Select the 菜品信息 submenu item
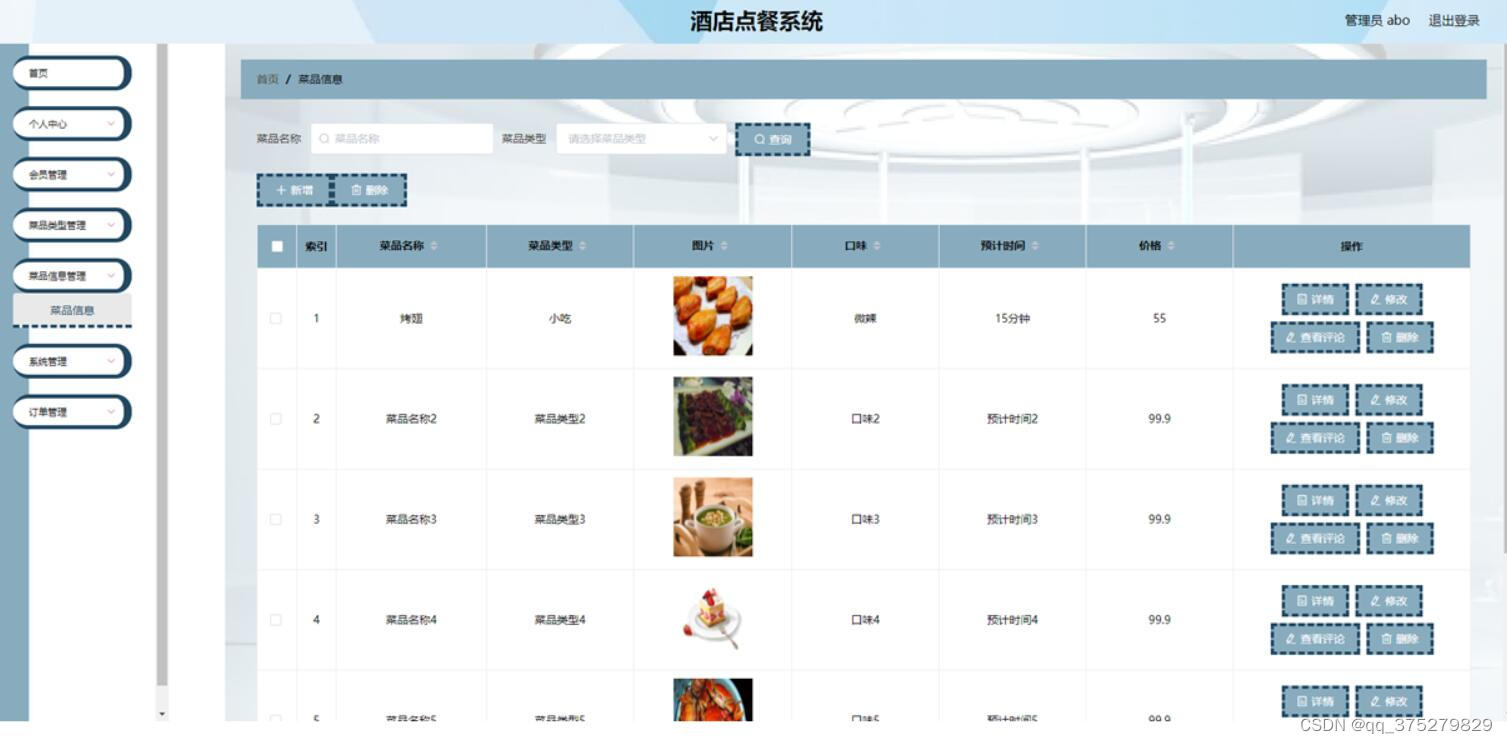The height and width of the screenshot is (743, 1507). click(x=71, y=310)
